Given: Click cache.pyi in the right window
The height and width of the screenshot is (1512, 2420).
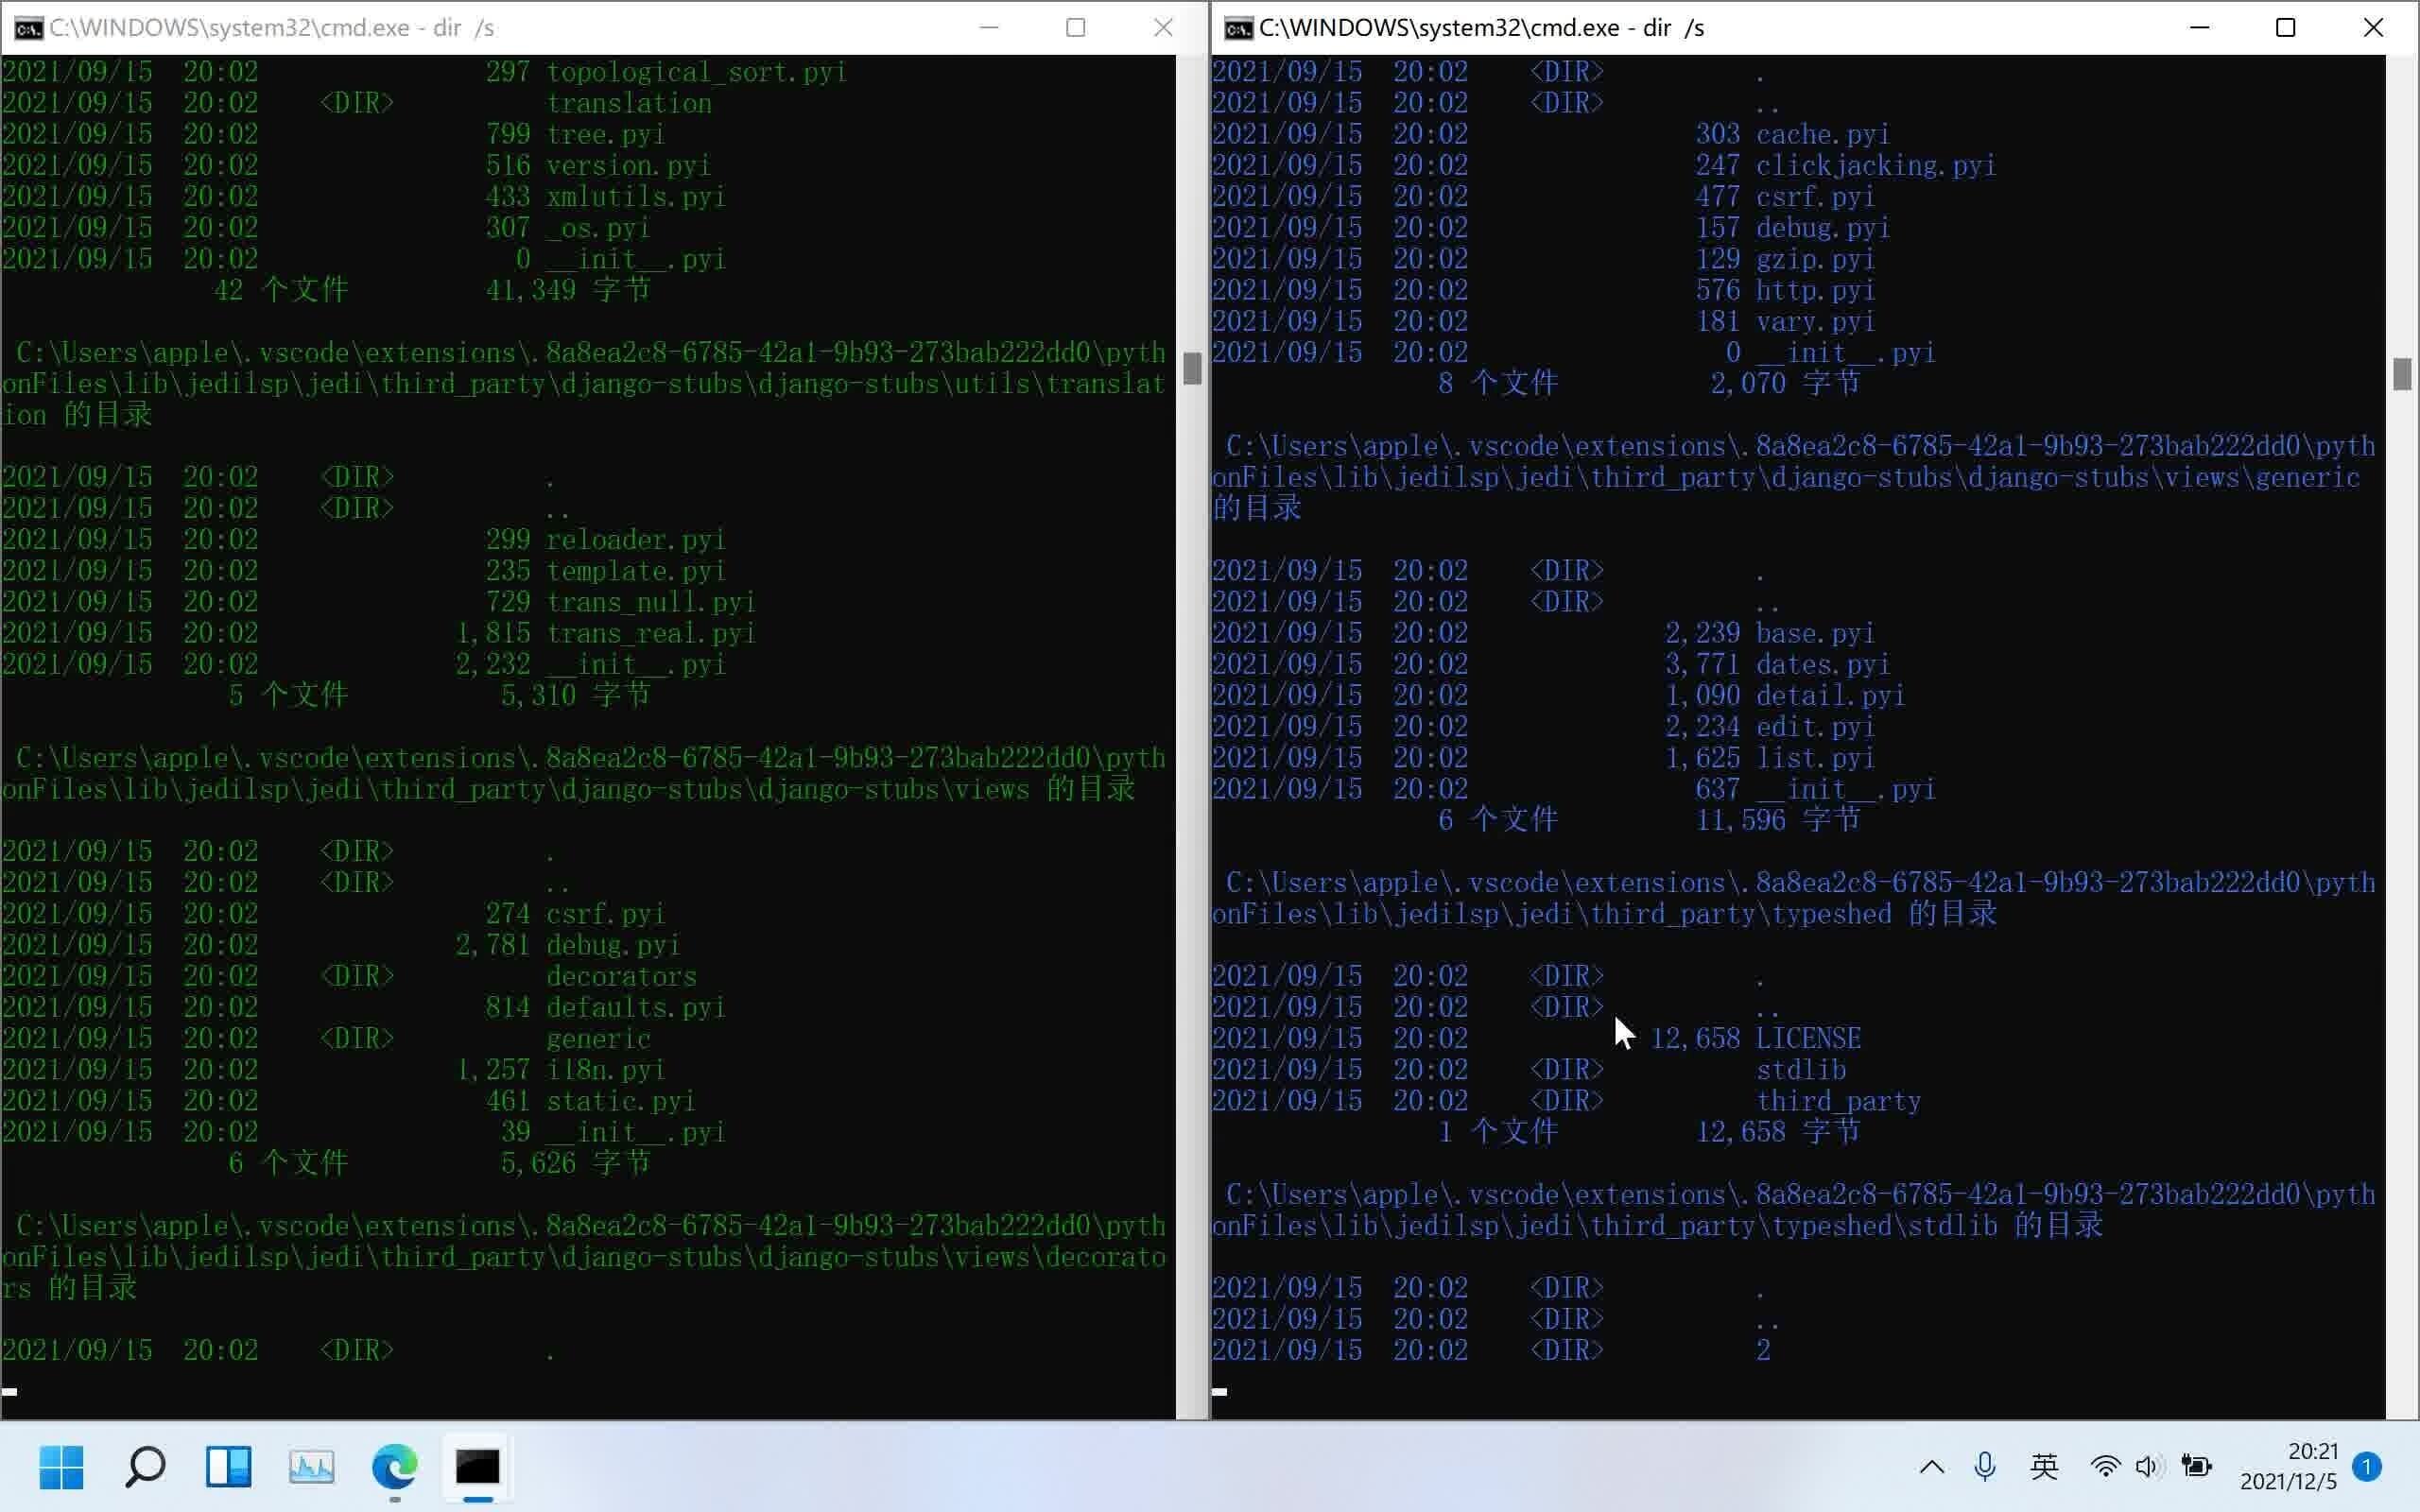Looking at the screenshot, I should click(1823, 134).
